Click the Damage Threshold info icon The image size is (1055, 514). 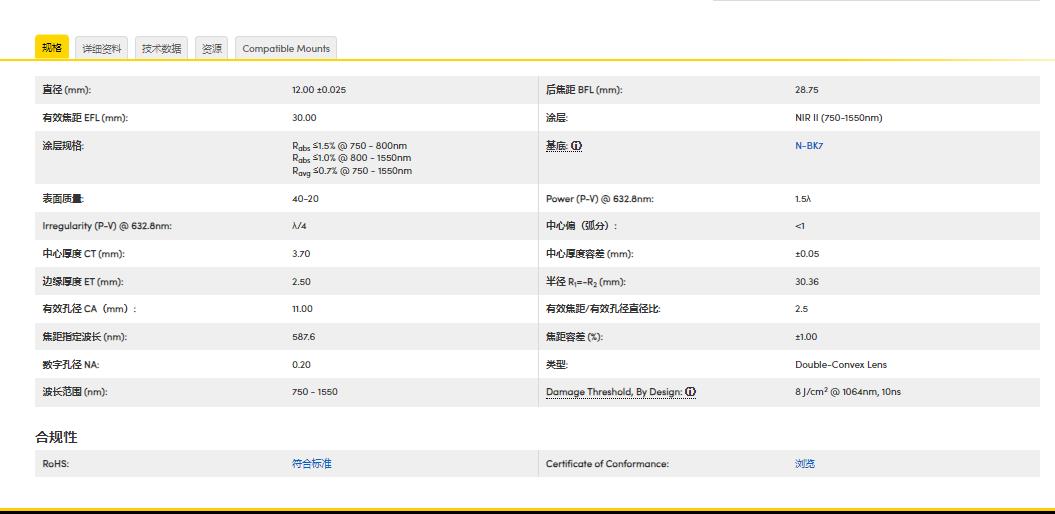tap(690, 392)
